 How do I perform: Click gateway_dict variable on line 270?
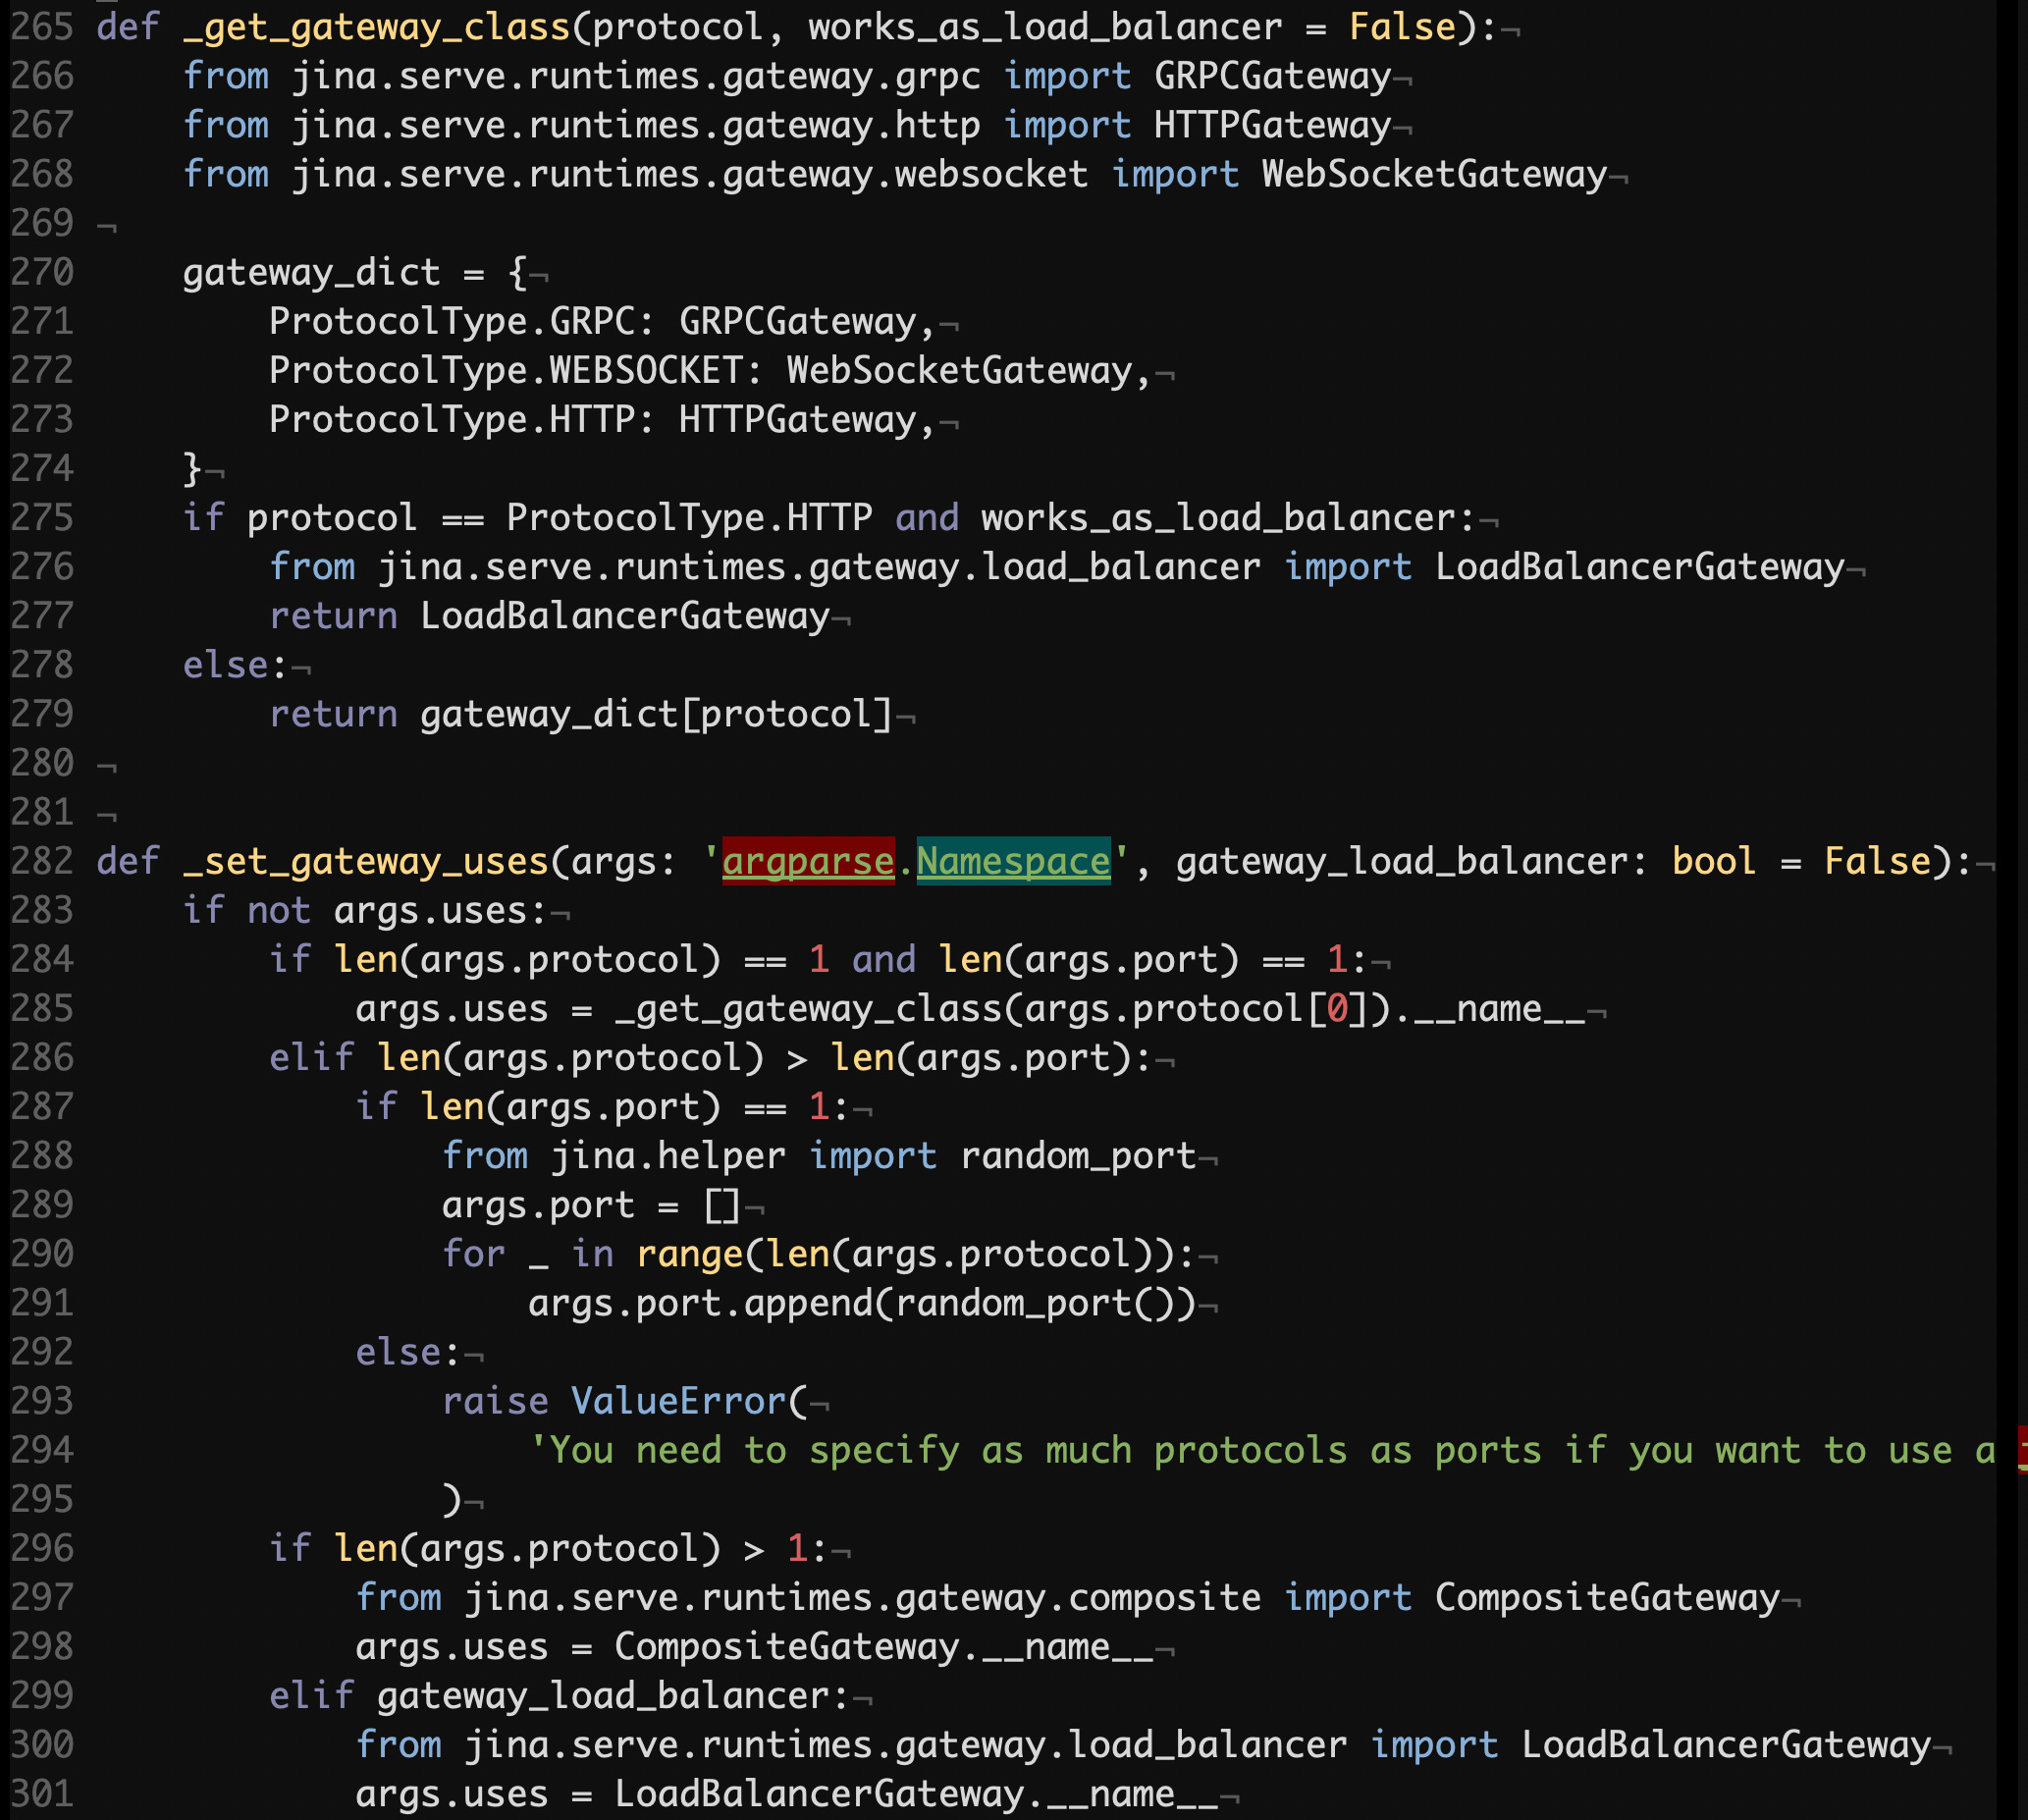click(x=311, y=272)
